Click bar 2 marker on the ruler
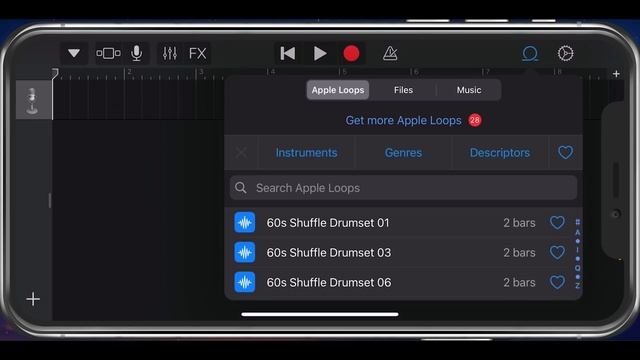The height and width of the screenshot is (360, 640). click(129, 72)
